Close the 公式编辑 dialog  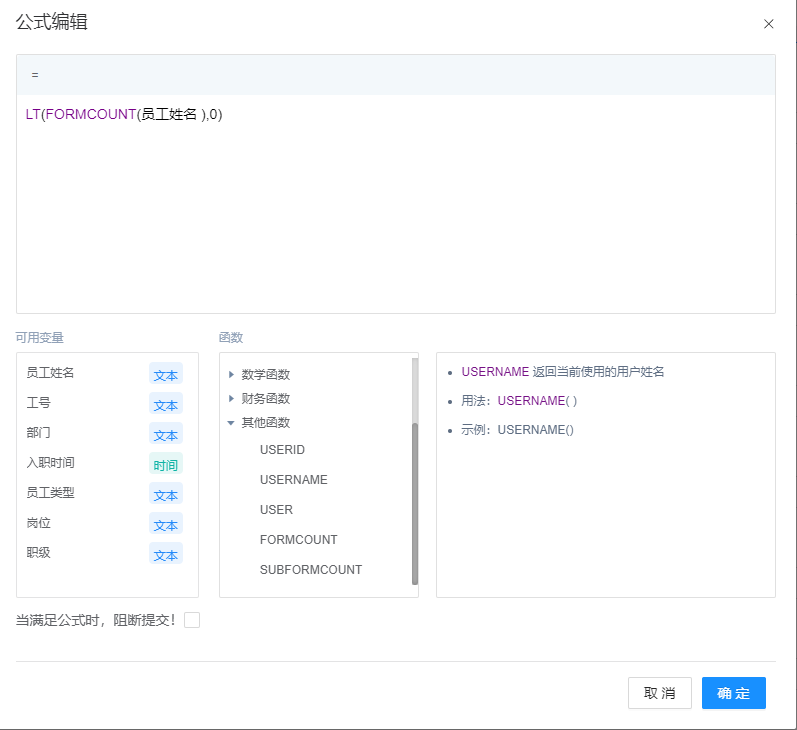(768, 24)
